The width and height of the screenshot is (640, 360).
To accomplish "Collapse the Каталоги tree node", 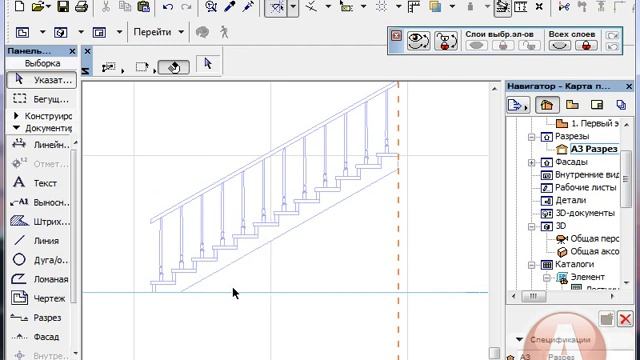I will pos(531,265).
